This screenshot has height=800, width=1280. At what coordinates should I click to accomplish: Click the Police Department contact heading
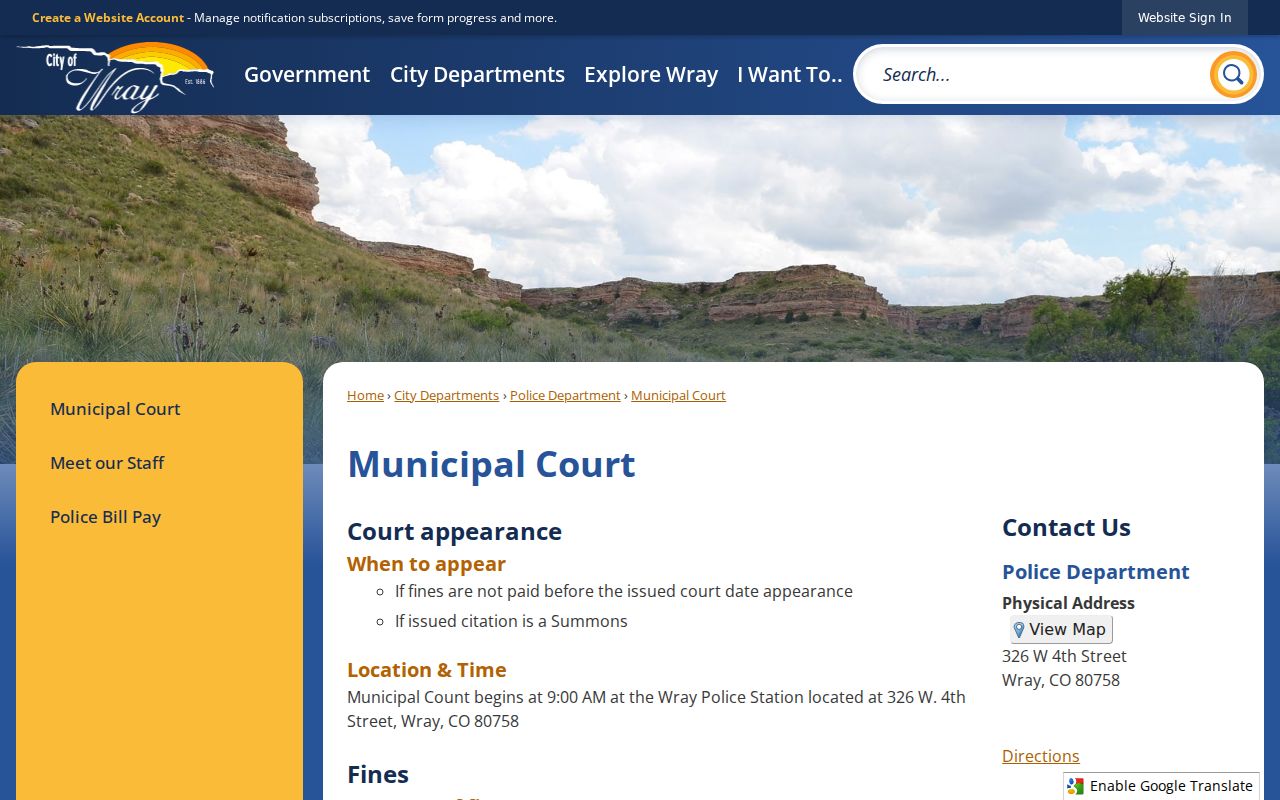point(1096,572)
